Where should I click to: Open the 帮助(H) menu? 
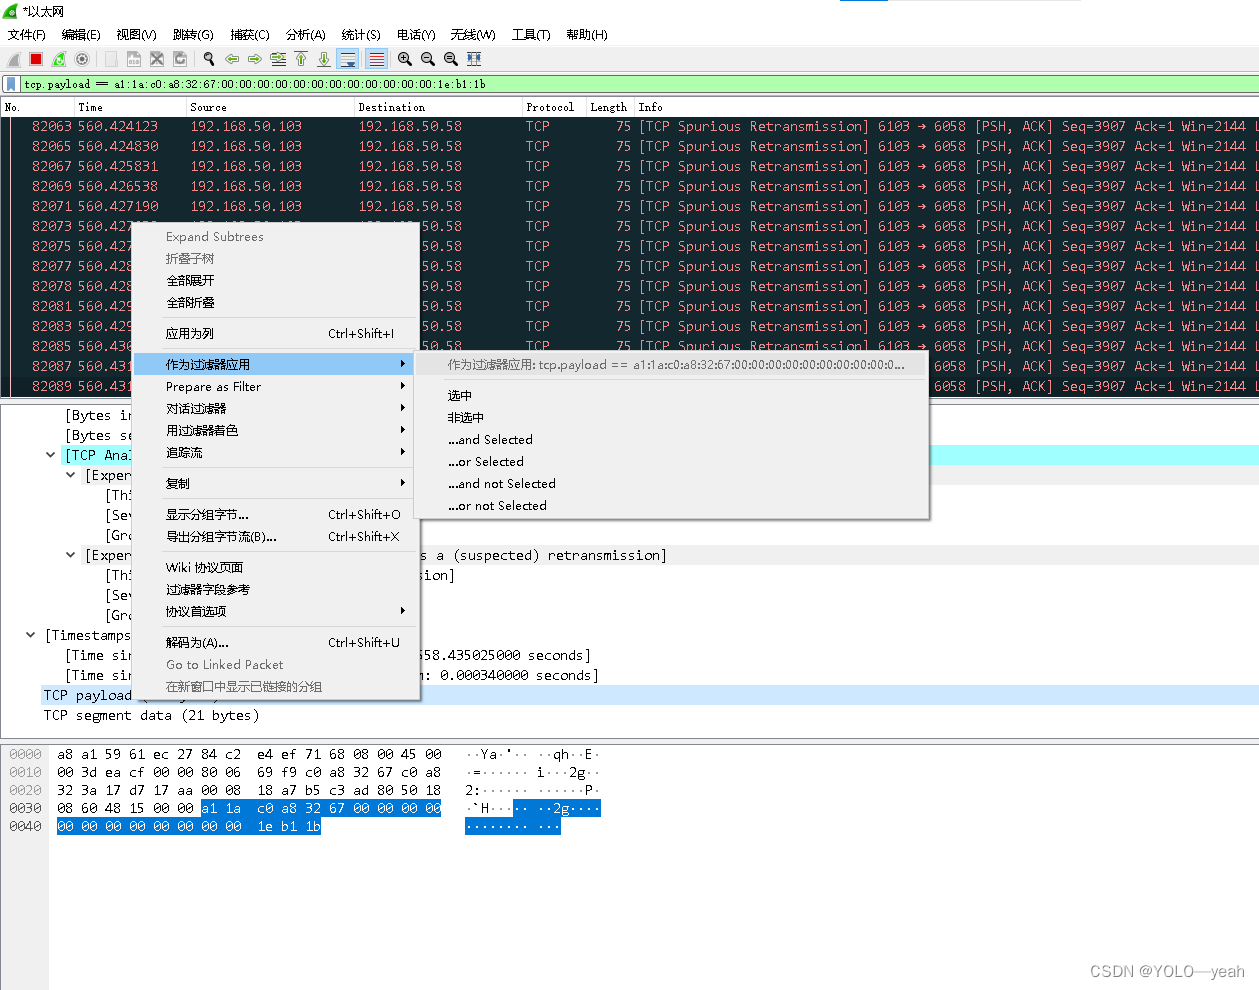pyautogui.click(x=587, y=34)
